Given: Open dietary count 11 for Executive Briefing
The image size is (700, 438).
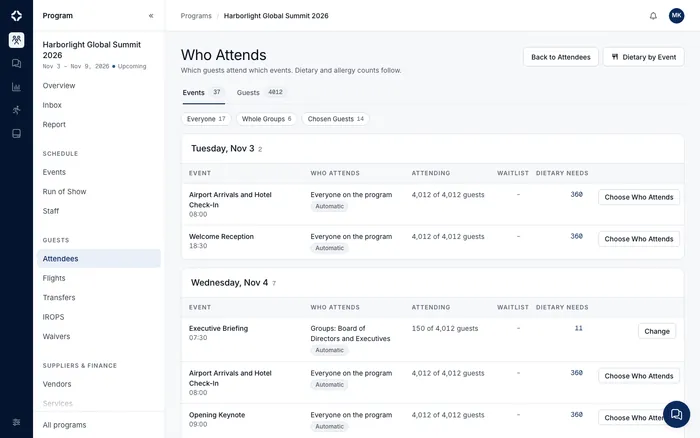Looking at the screenshot, I should pos(579,328).
